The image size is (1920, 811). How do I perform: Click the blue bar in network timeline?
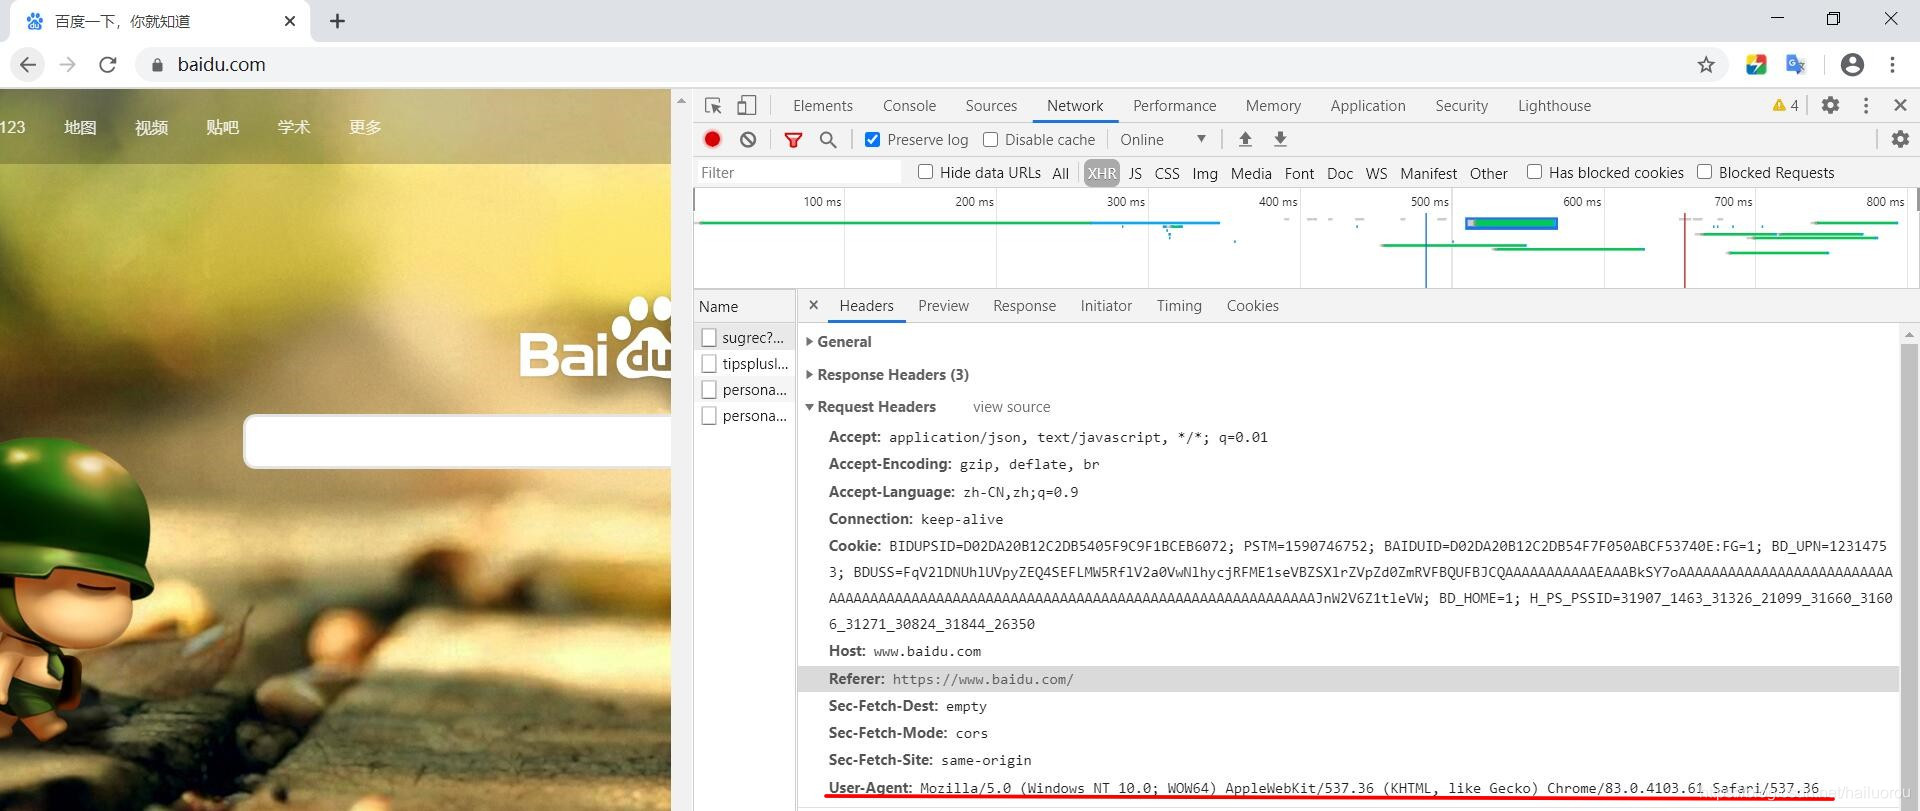[1511, 223]
